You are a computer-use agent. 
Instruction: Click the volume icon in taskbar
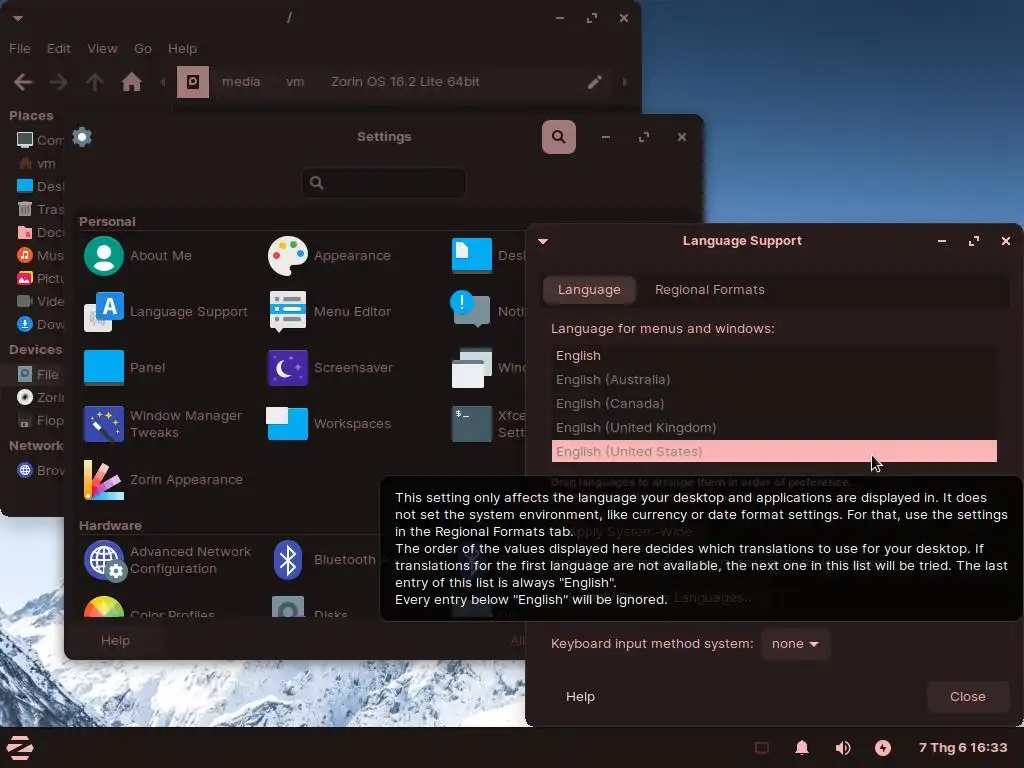pos(842,748)
